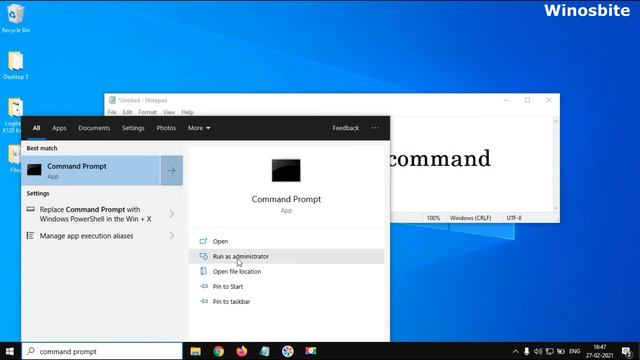Launch Firefox from the taskbar

click(x=242, y=351)
